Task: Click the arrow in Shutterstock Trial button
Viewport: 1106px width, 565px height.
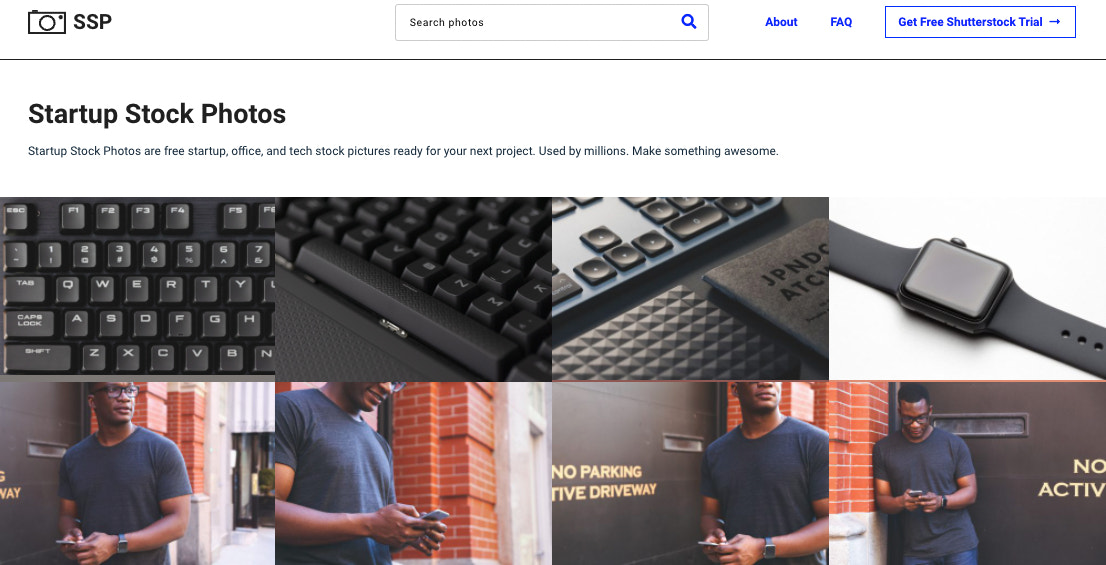Action: (x=1055, y=22)
